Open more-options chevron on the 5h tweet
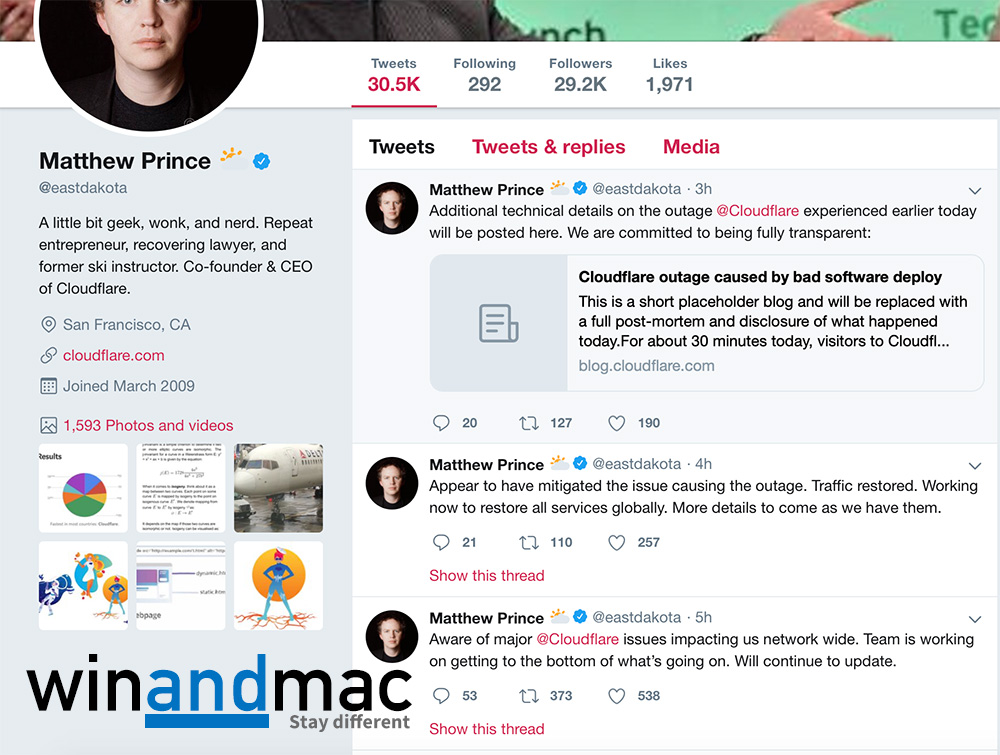 point(974,619)
